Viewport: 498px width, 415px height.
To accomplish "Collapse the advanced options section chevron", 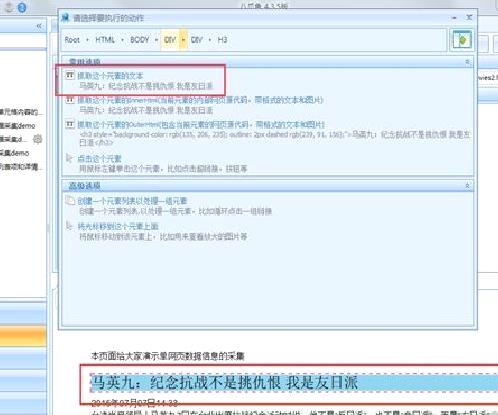I will coord(467,186).
